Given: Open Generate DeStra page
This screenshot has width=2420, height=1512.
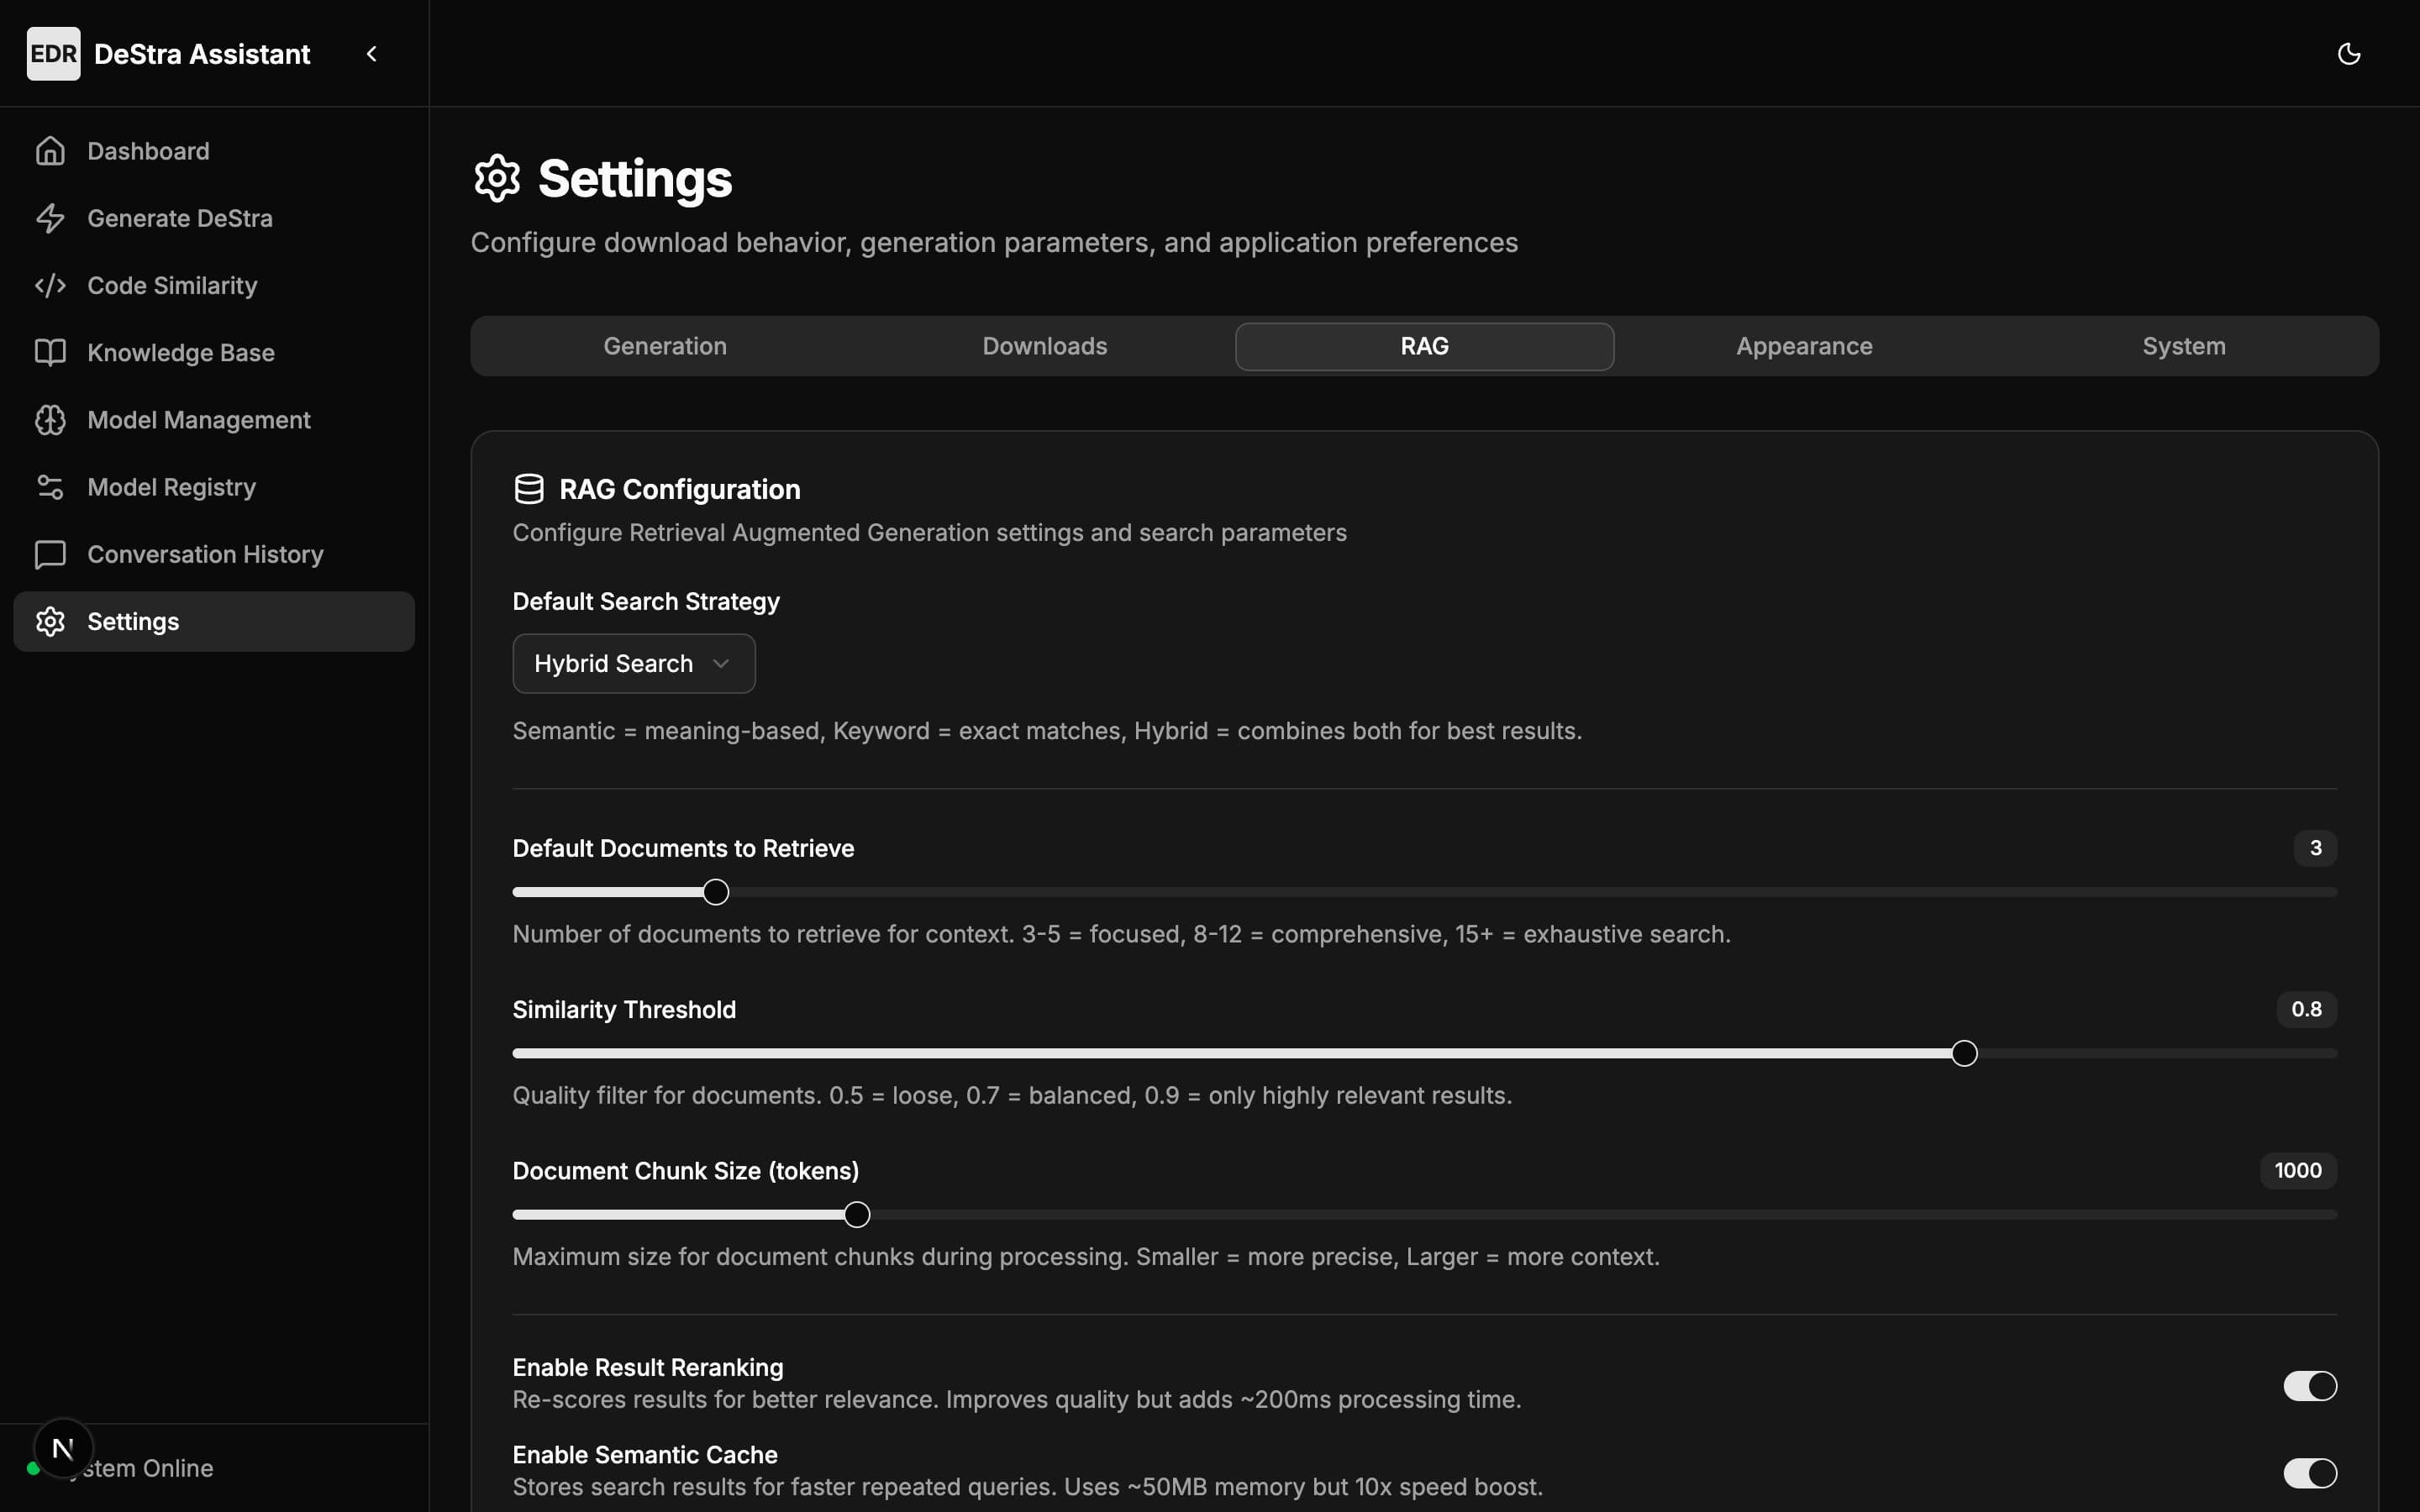Looking at the screenshot, I should coord(214,218).
